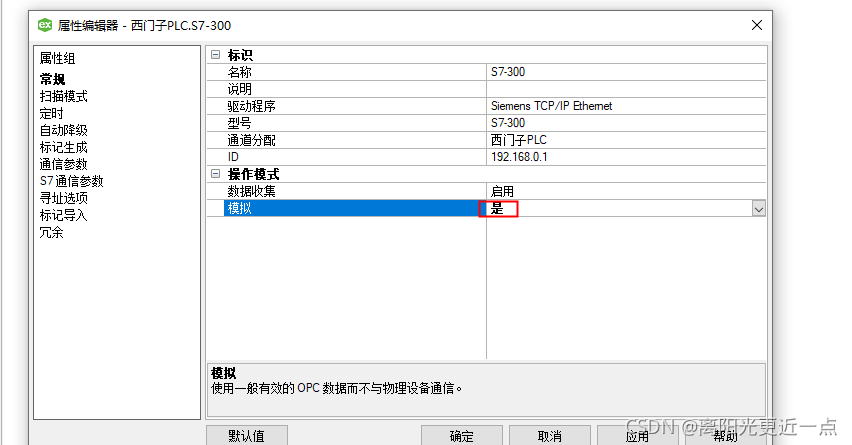Click the 默认值 button
This screenshot has height=445, width=852.
coord(247,436)
